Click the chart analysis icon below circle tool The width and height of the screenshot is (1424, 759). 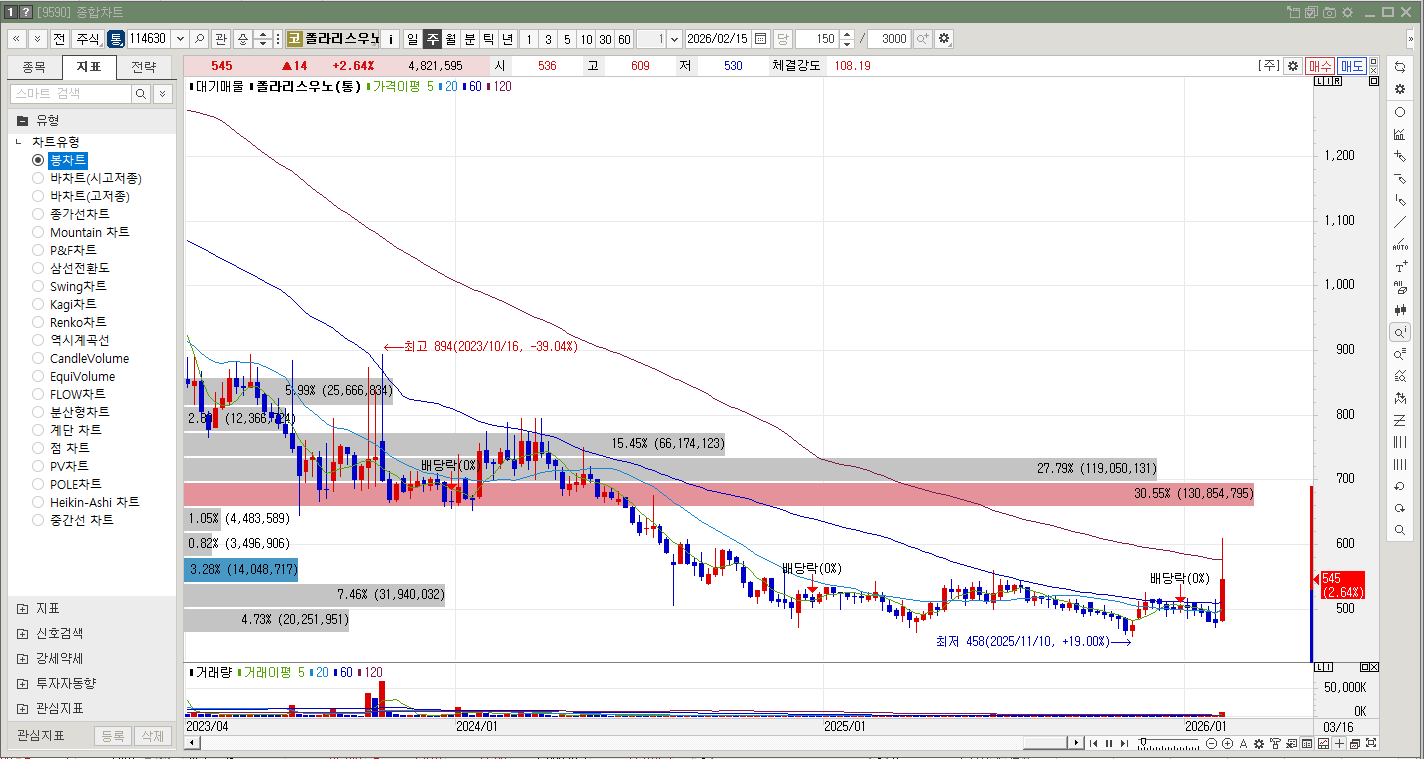pos(1400,134)
